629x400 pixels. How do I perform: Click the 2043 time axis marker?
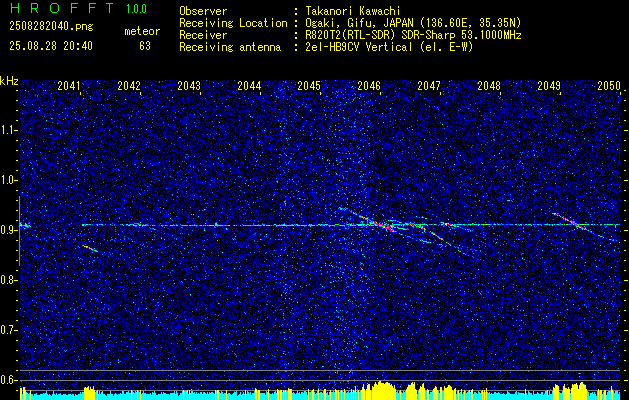(189, 85)
